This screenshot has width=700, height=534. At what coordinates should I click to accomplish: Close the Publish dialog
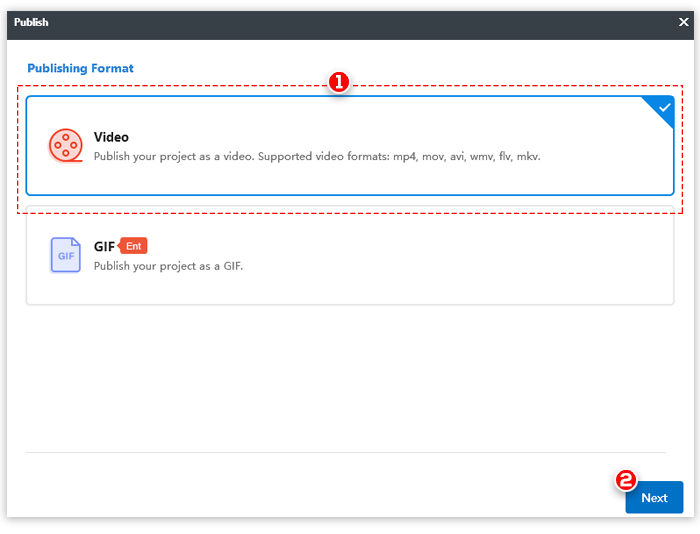click(x=683, y=22)
